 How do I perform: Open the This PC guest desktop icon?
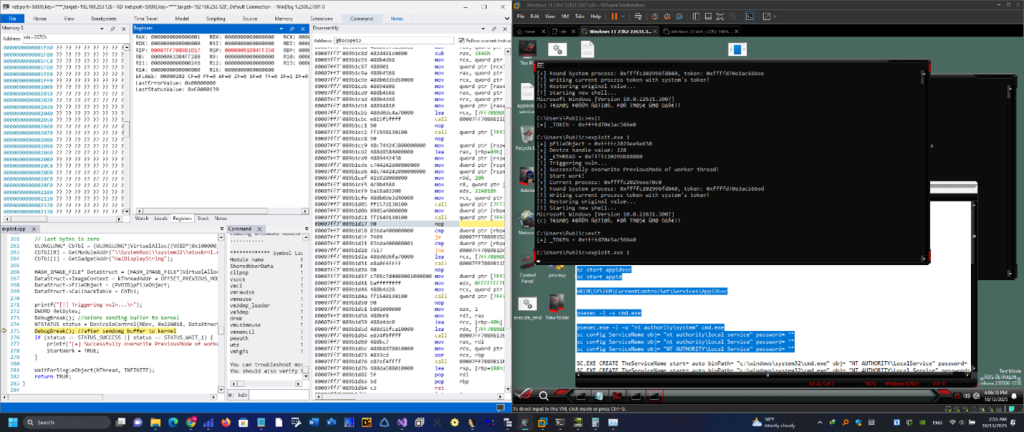(x=526, y=51)
